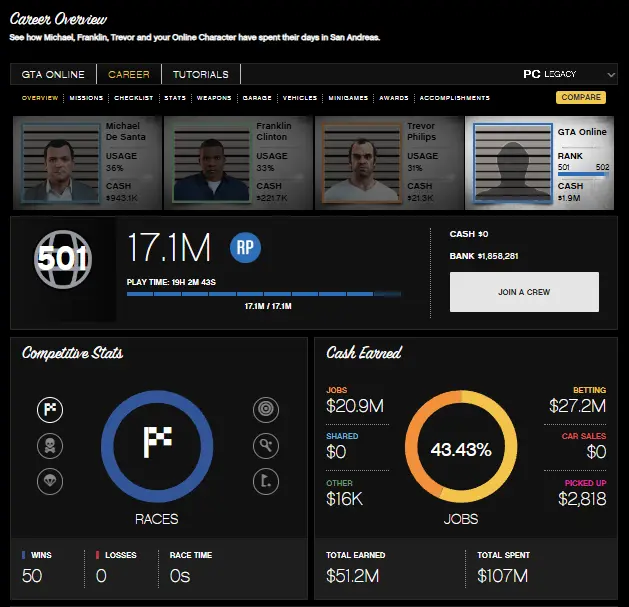
Task: Click the Losses count of 0
Action: 101,576
